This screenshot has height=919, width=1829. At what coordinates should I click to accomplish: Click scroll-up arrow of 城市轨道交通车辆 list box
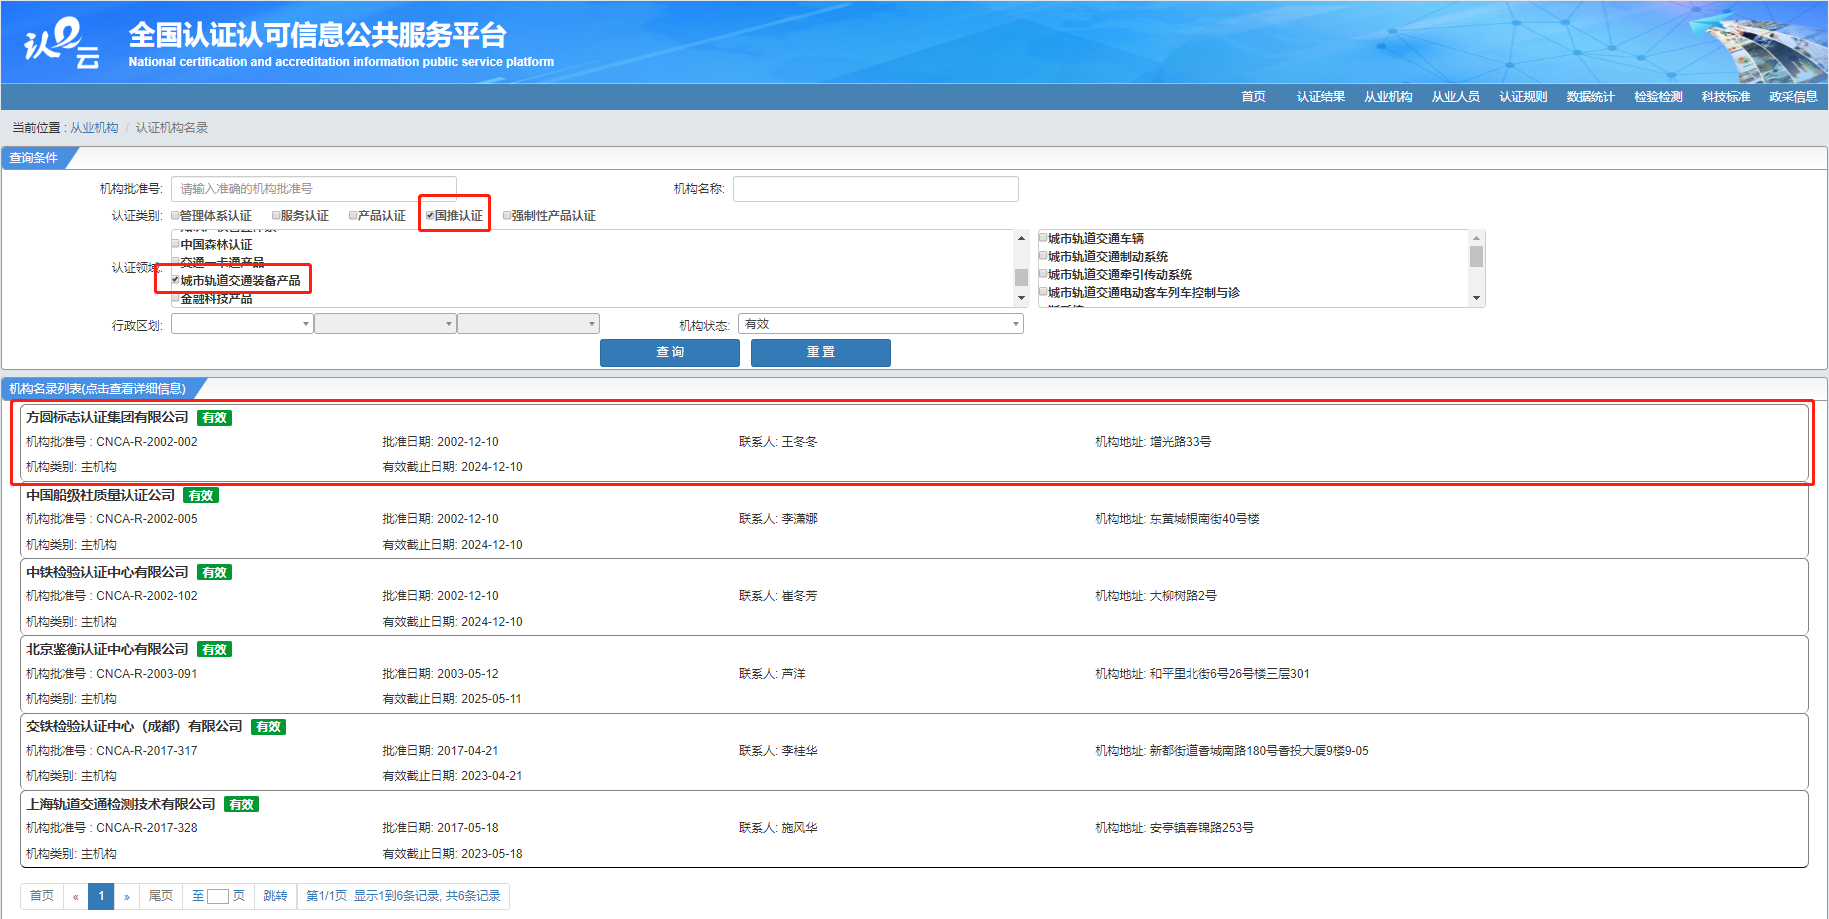coord(1476,238)
